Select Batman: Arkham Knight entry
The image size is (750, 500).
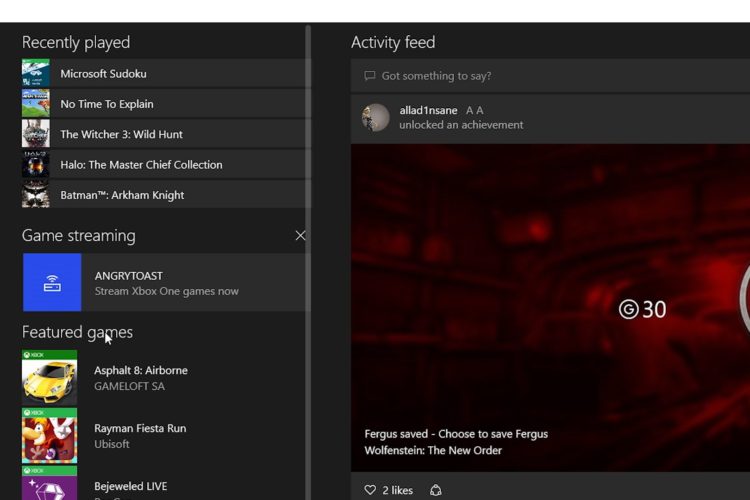point(166,194)
